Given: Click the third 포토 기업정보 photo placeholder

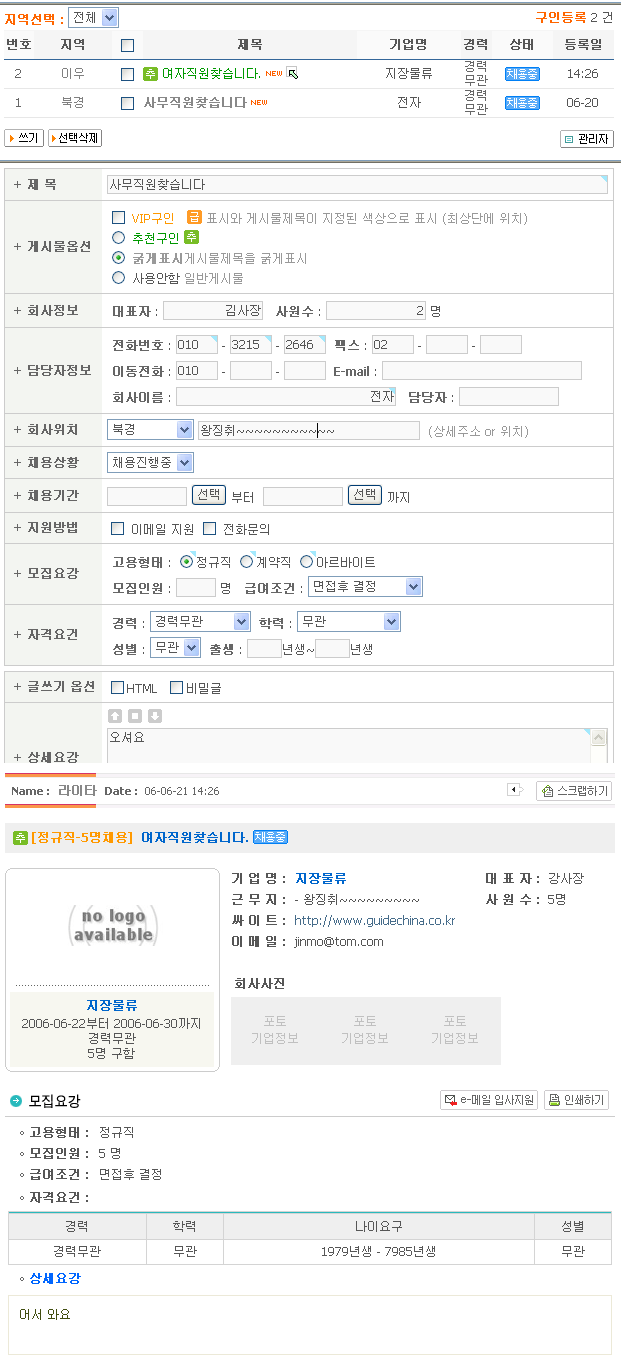Looking at the screenshot, I should click(455, 1030).
